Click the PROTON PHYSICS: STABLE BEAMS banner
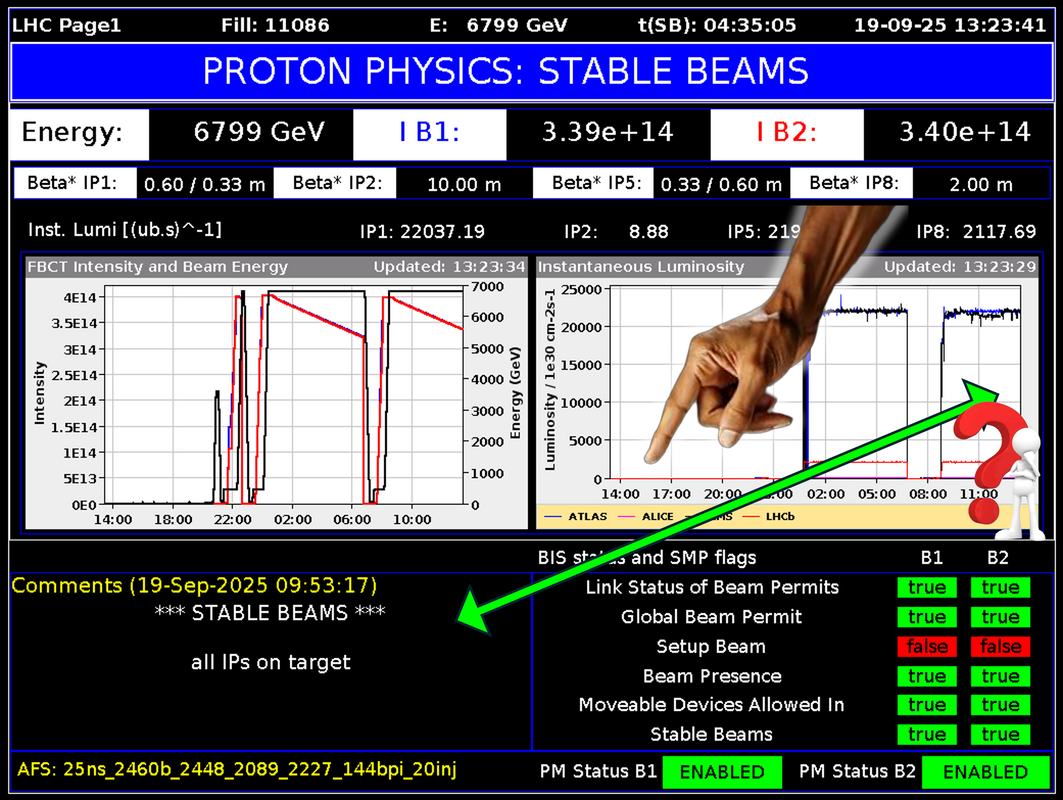 (x=505, y=72)
